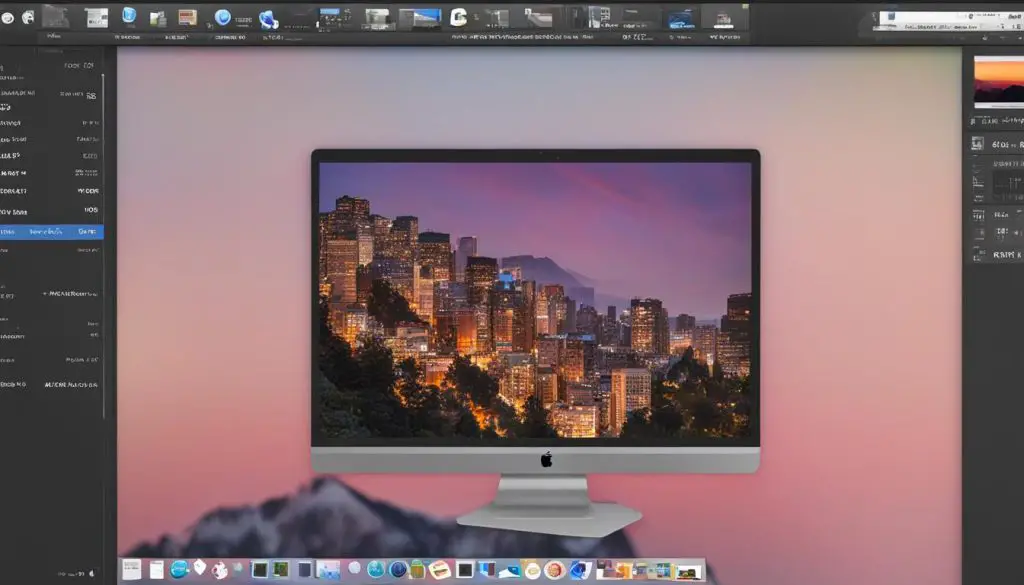Click the square layer icon below sunset thumbnail
The width and height of the screenshot is (1024, 585).
pos(978,144)
